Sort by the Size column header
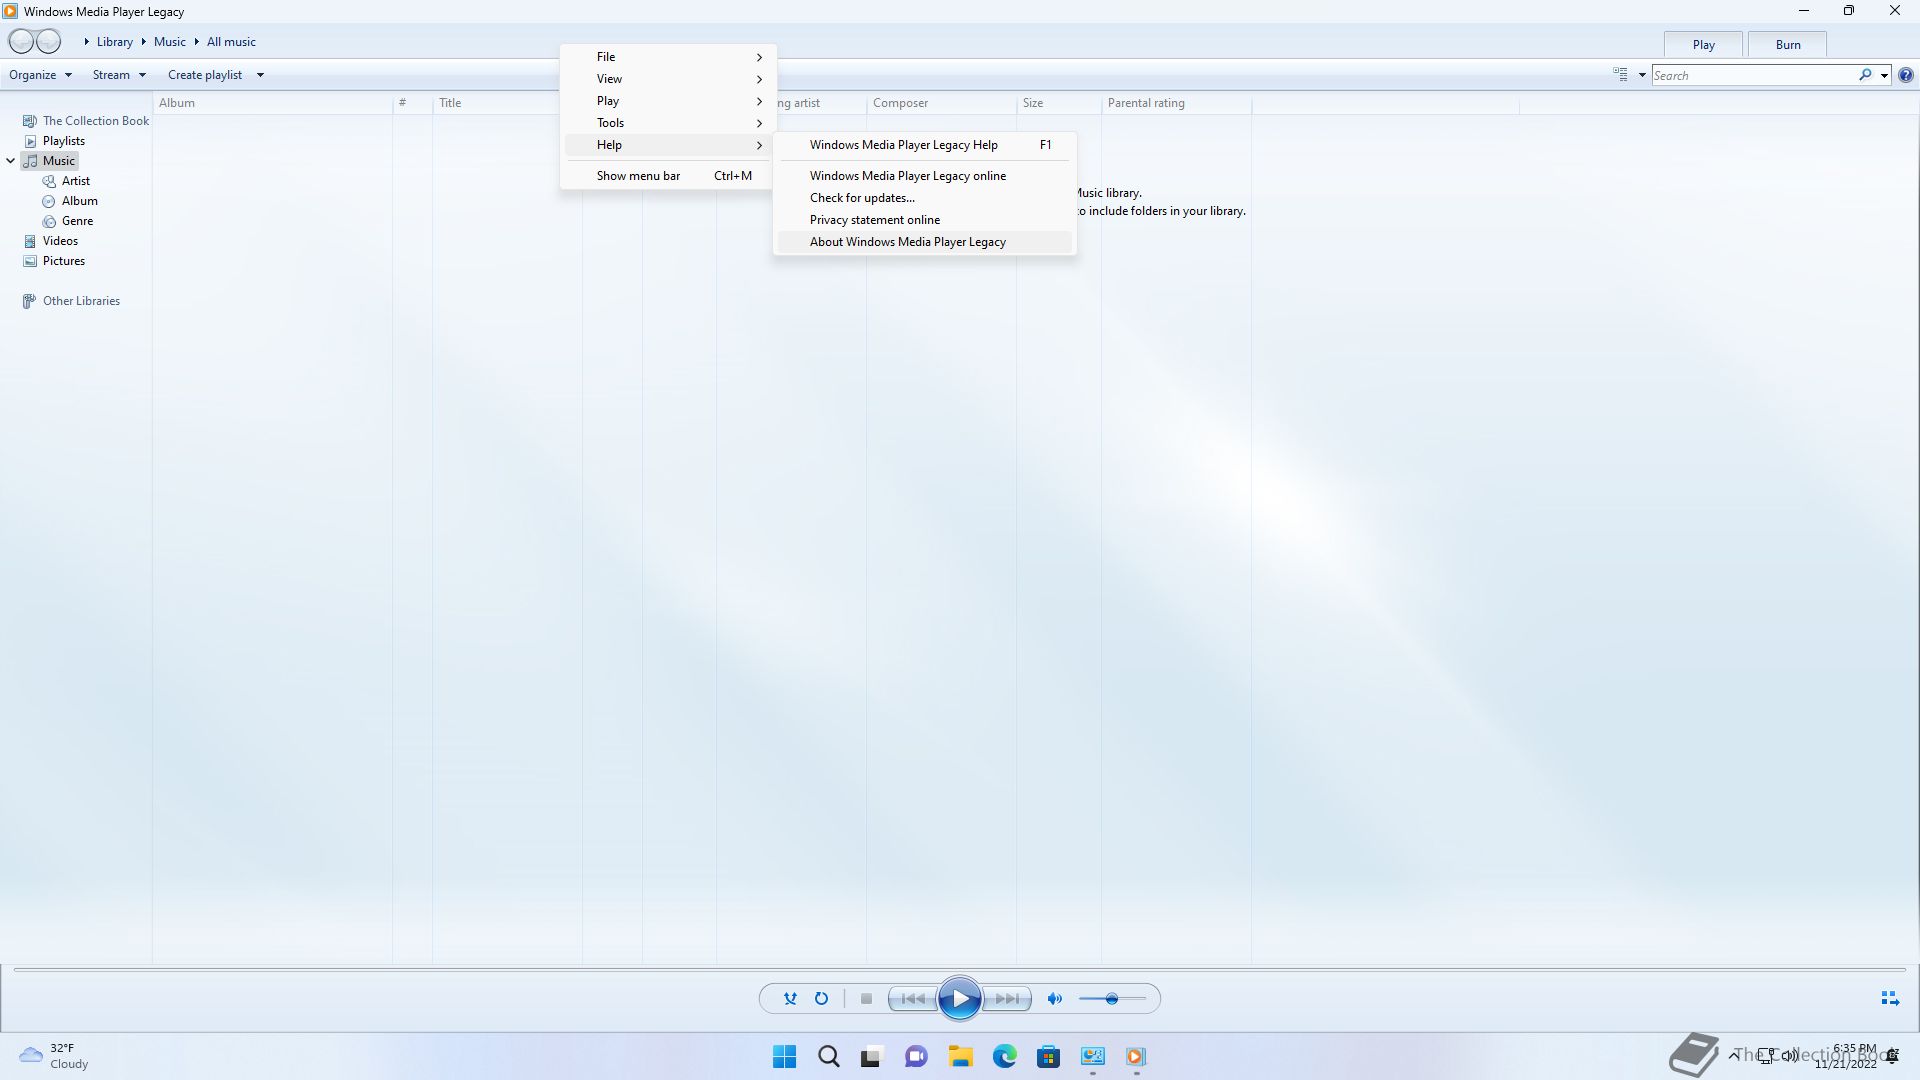Image resolution: width=1920 pixels, height=1080 pixels. (x=1059, y=103)
